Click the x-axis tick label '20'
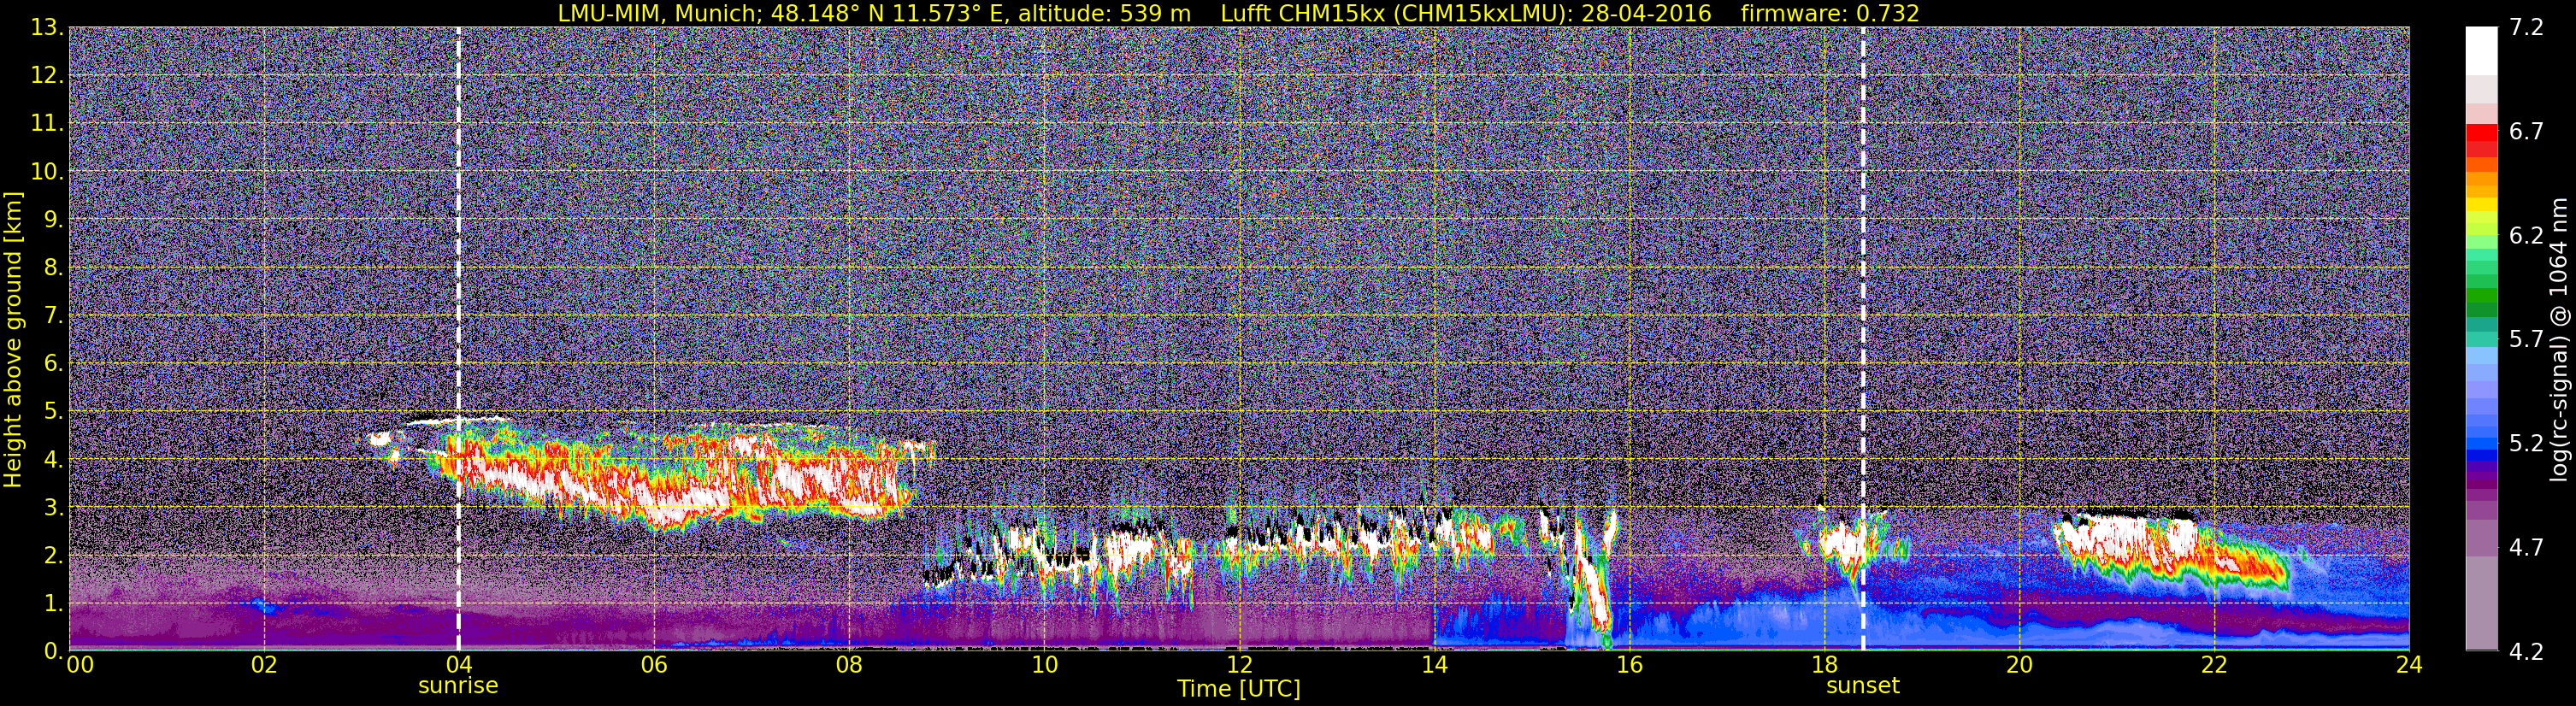Viewport: 2576px width, 706px height. point(2019,665)
